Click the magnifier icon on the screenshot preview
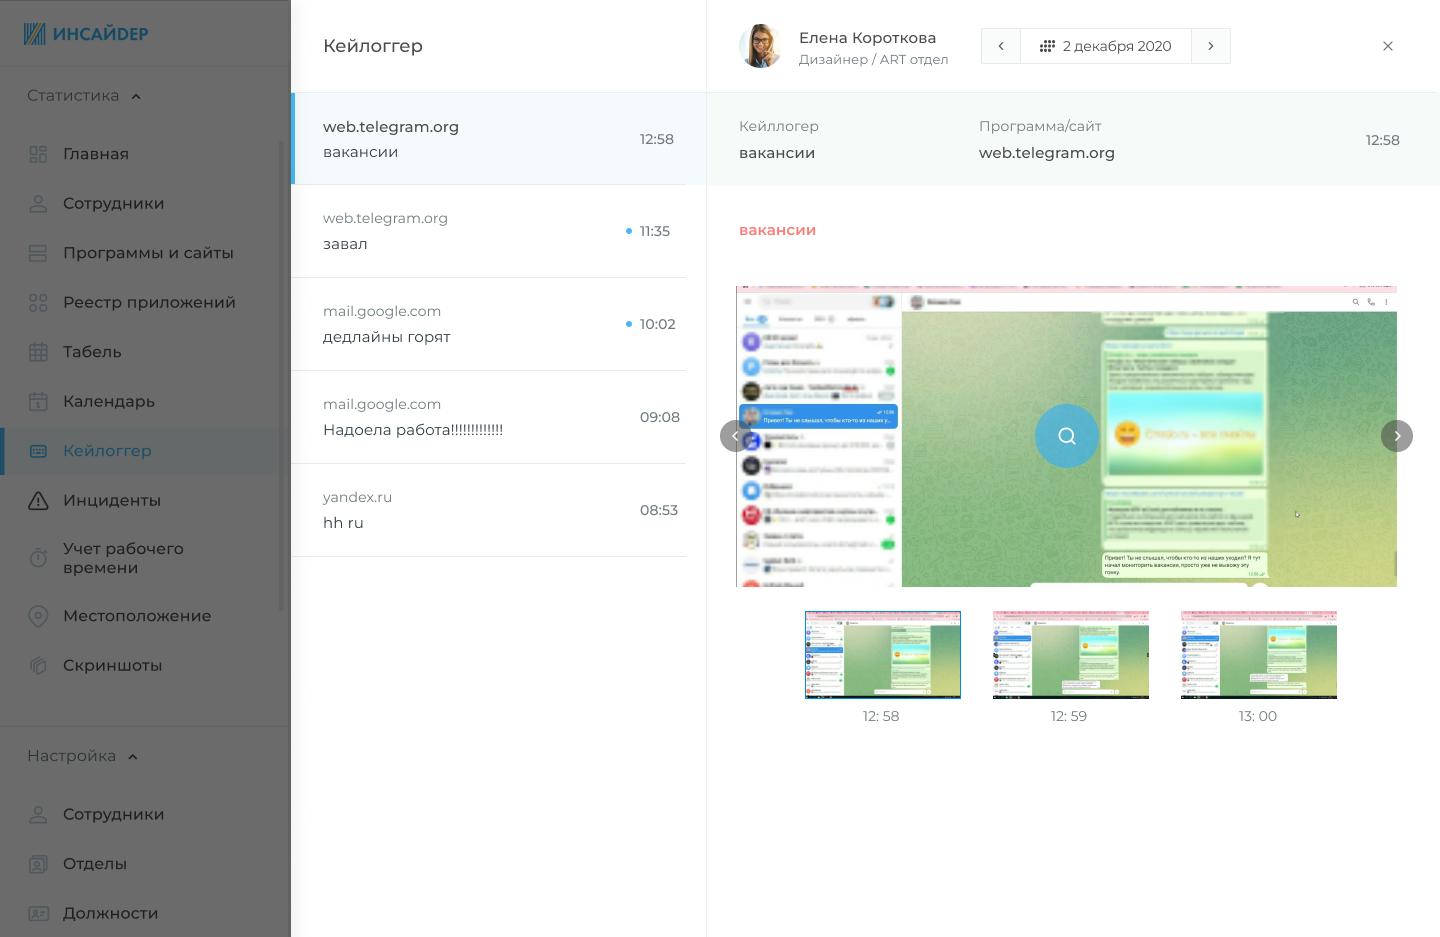 click(1066, 436)
